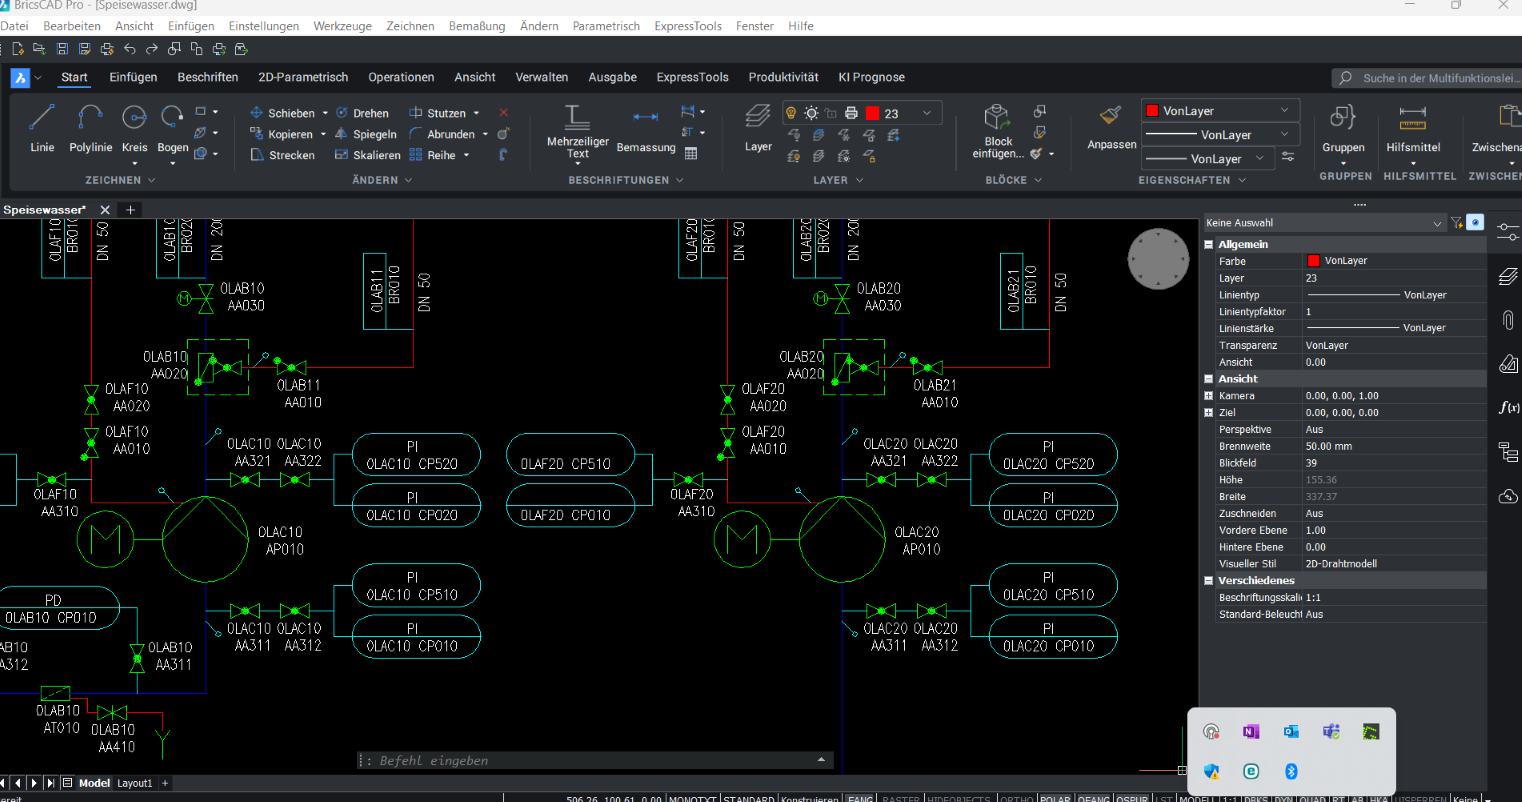Screen dimensions: 1522x802
Task: Choose the Bogen arc tool
Action: tap(172, 128)
